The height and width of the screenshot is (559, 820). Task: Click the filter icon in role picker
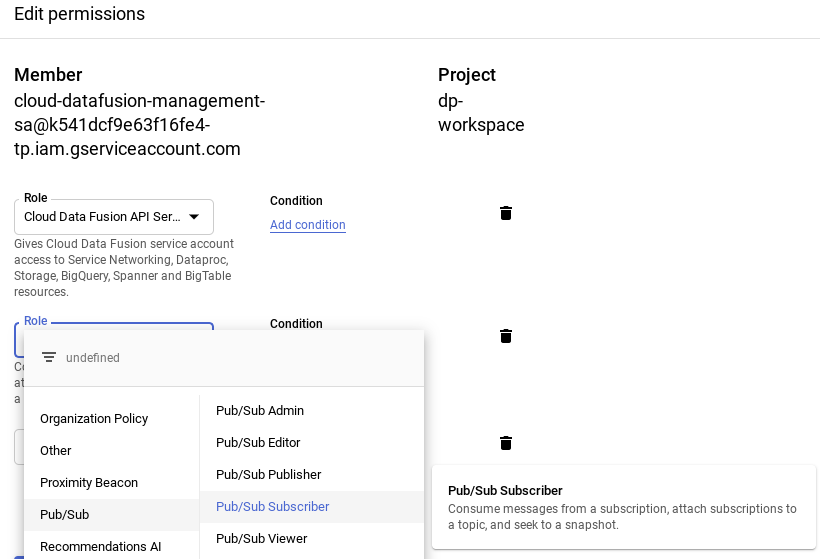48,358
